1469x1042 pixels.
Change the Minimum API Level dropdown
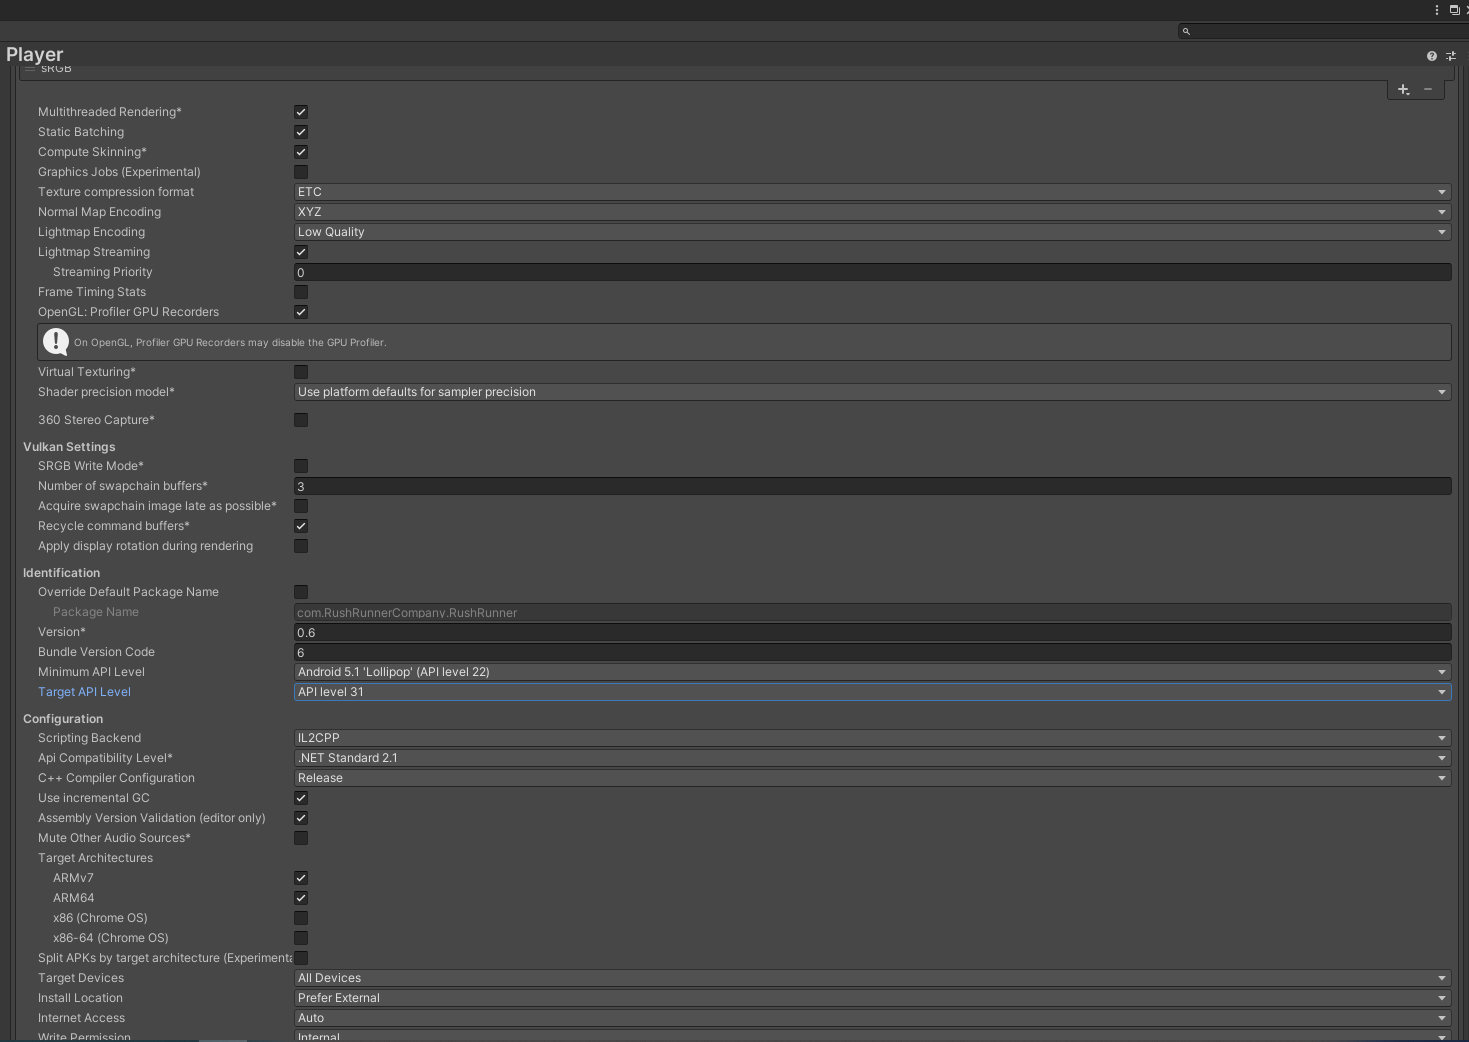[870, 671]
